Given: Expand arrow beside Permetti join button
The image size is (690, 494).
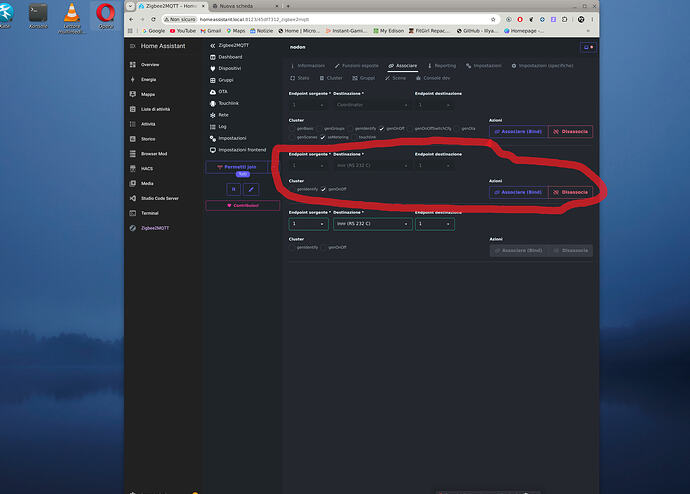Looking at the screenshot, I should click(x=274, y=167).
